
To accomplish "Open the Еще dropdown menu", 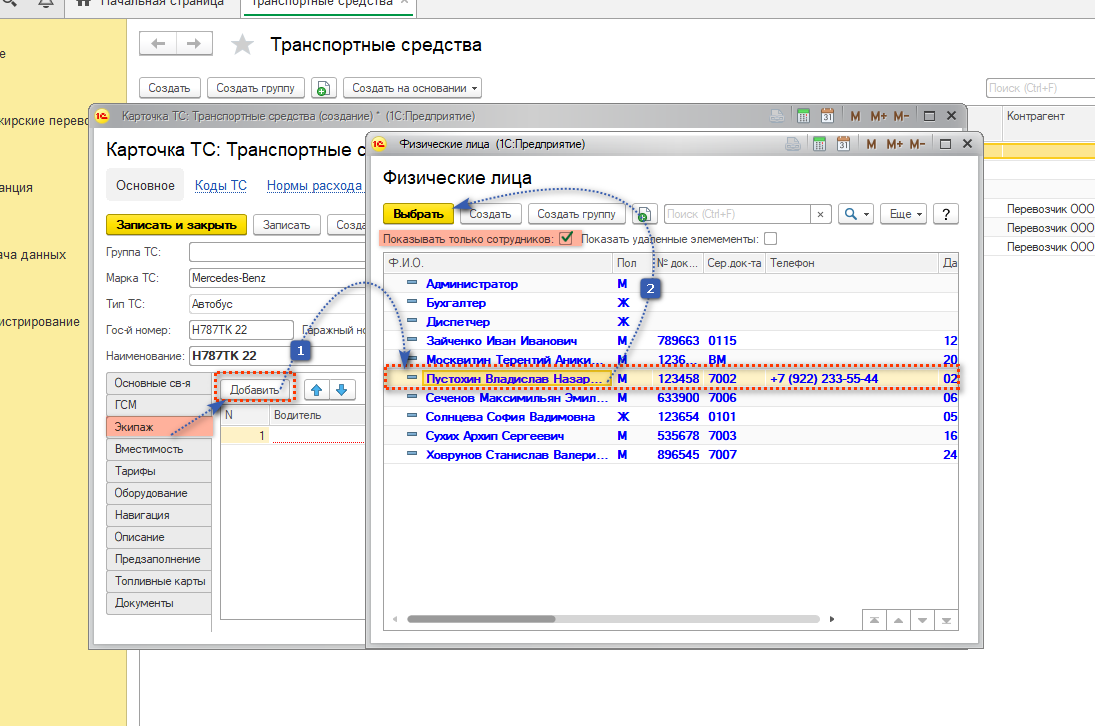I will pyautogui.click(x=905, y=214).
